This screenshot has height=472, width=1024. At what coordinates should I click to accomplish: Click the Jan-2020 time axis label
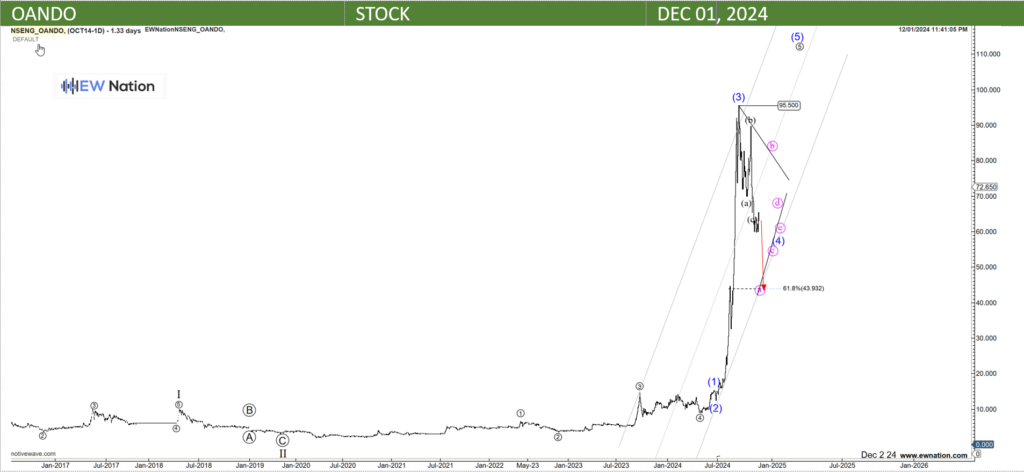pyautogui.click(x=295, y=465)
